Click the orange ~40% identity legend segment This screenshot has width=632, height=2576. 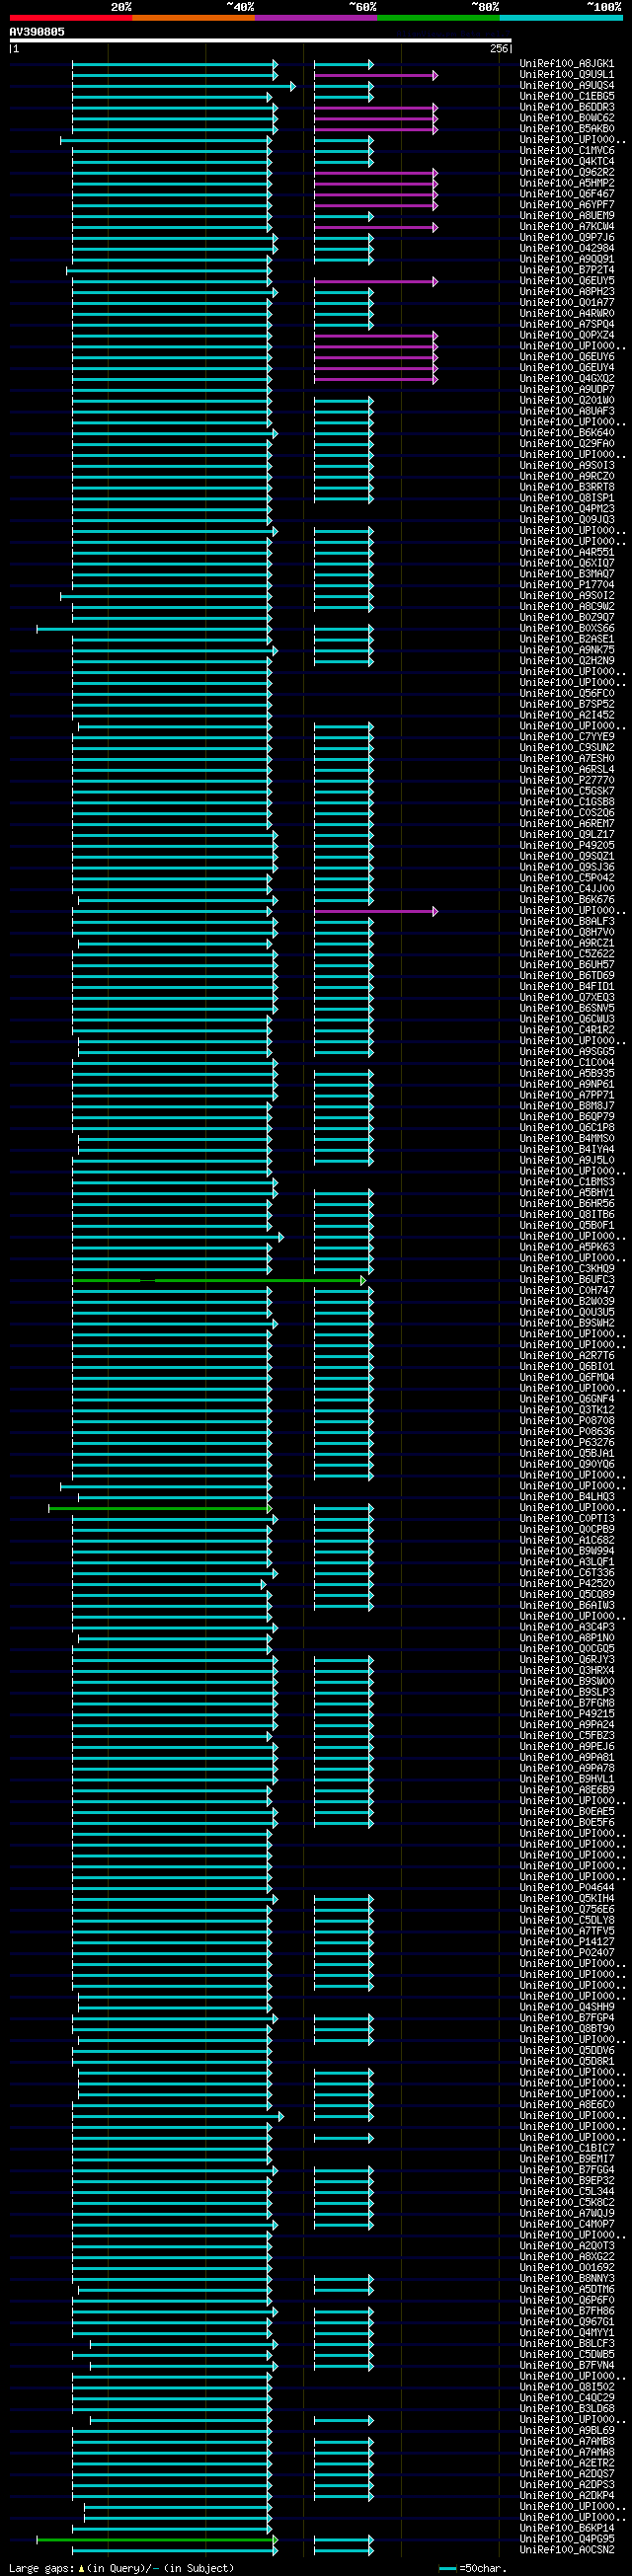193,18
